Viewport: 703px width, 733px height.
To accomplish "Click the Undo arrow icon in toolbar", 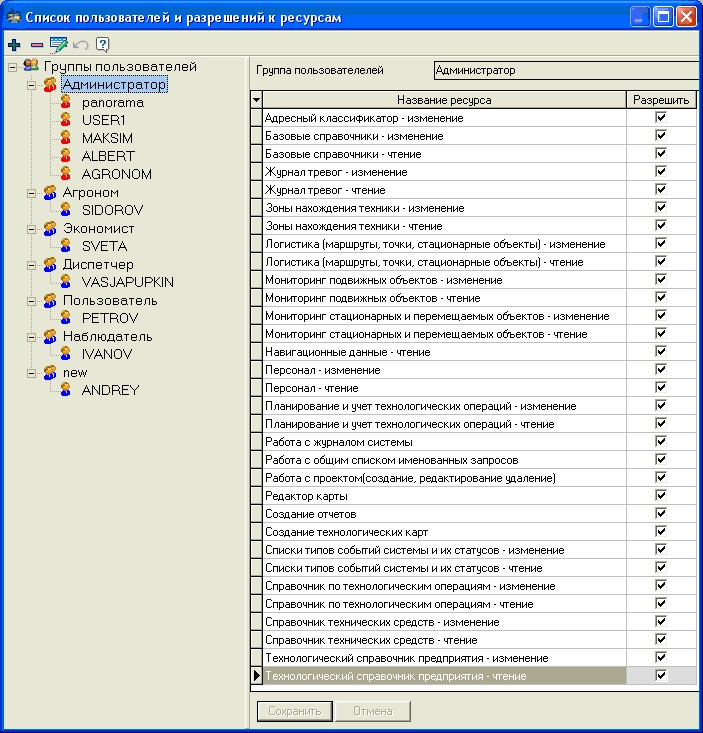I will point(80,45).
